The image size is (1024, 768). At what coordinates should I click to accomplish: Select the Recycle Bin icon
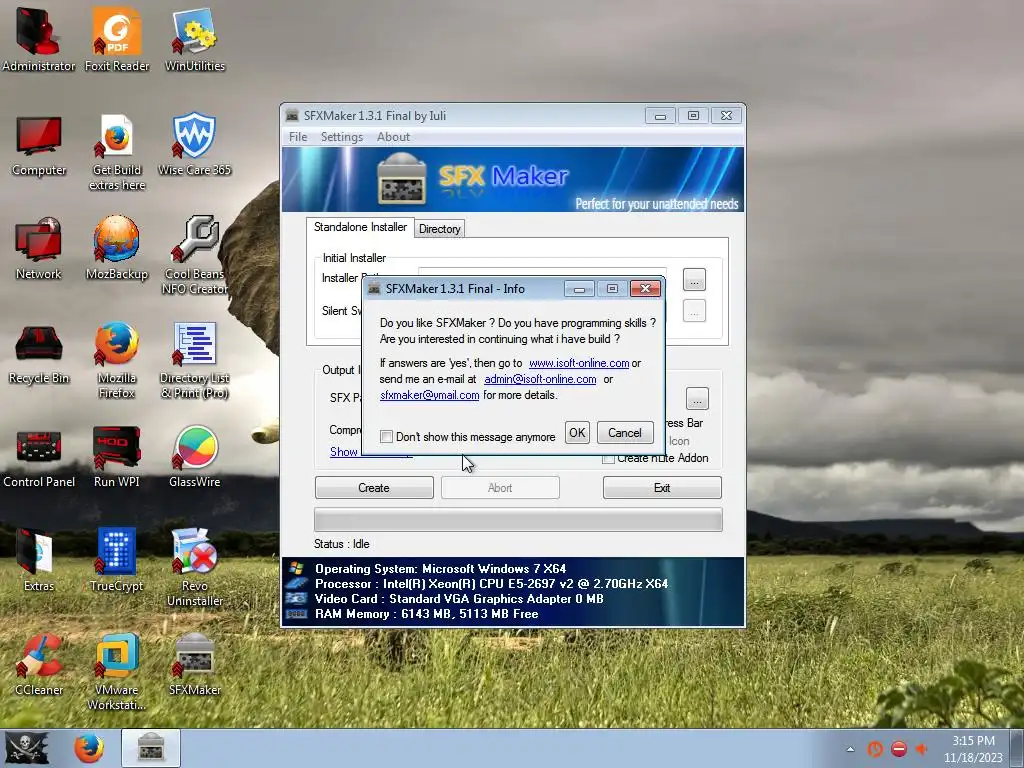[39, 355]
